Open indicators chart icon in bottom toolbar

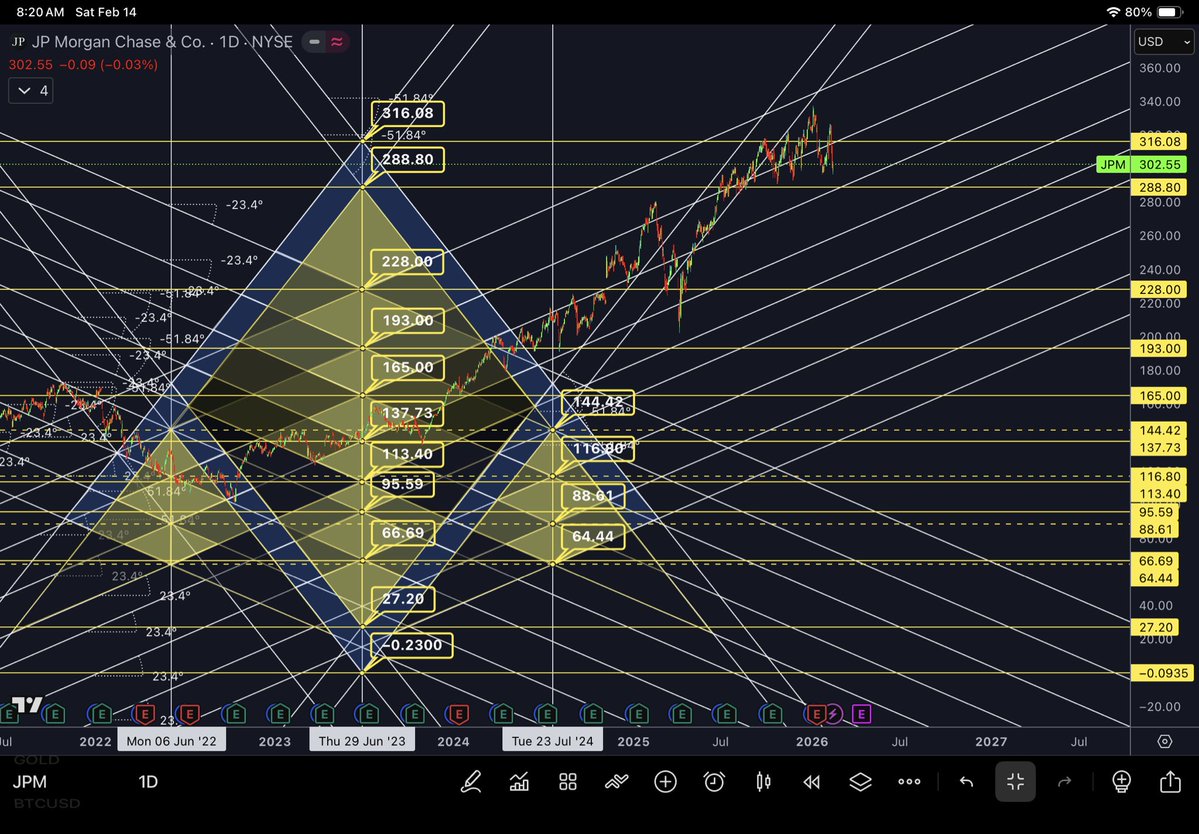(519, 781)
